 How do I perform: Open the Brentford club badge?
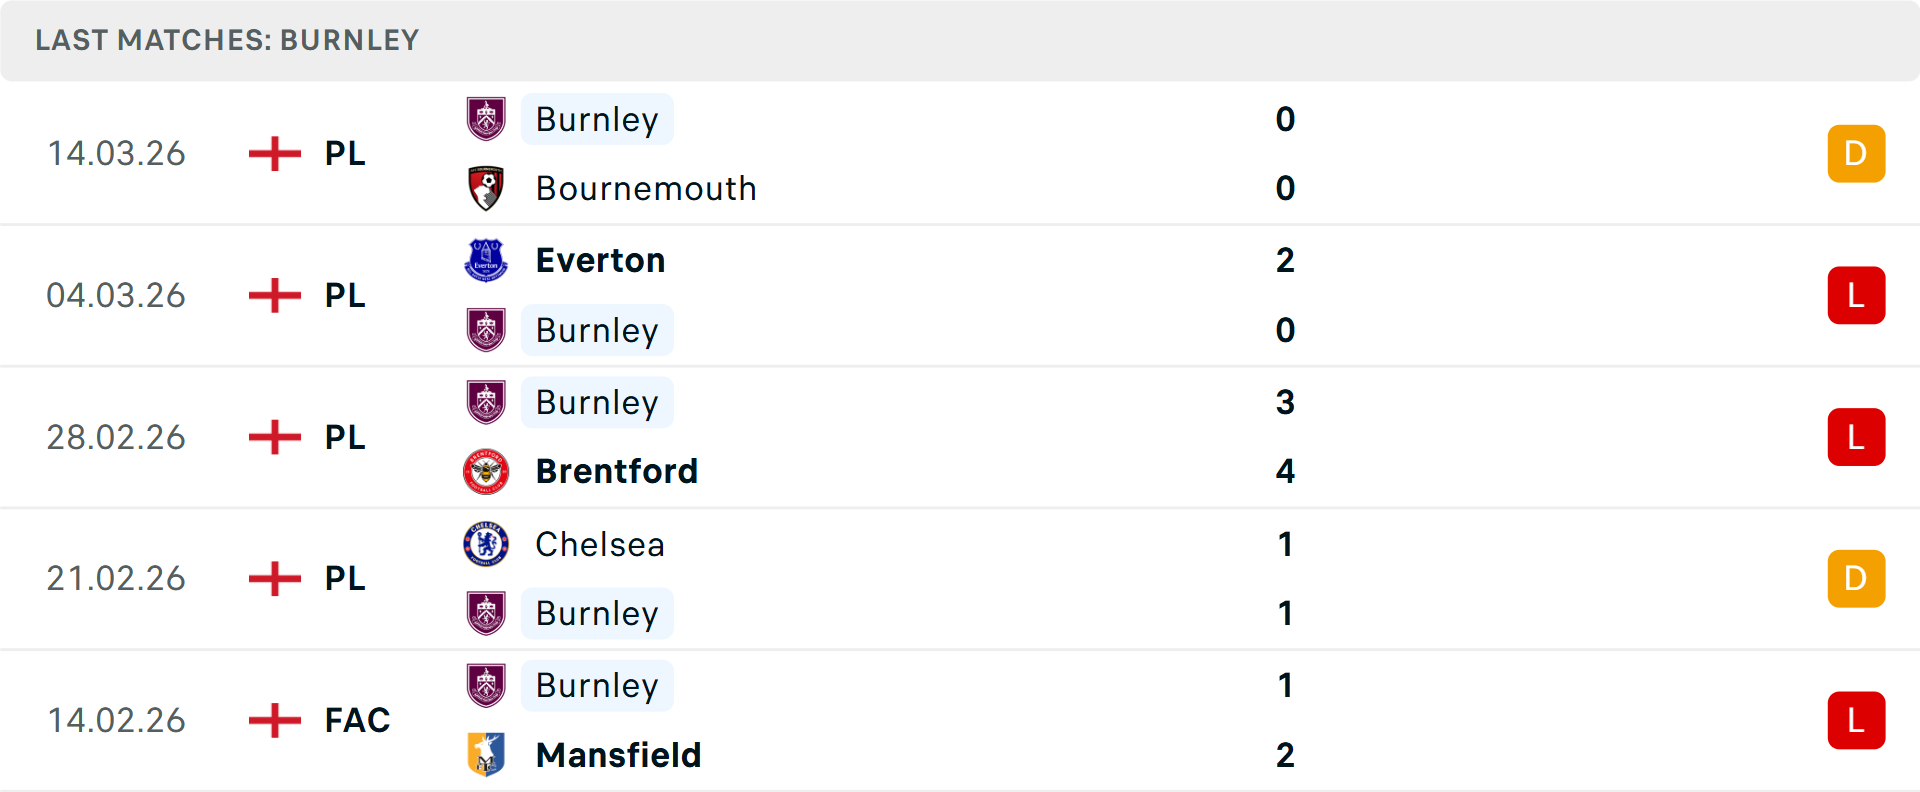coord(486,471)
